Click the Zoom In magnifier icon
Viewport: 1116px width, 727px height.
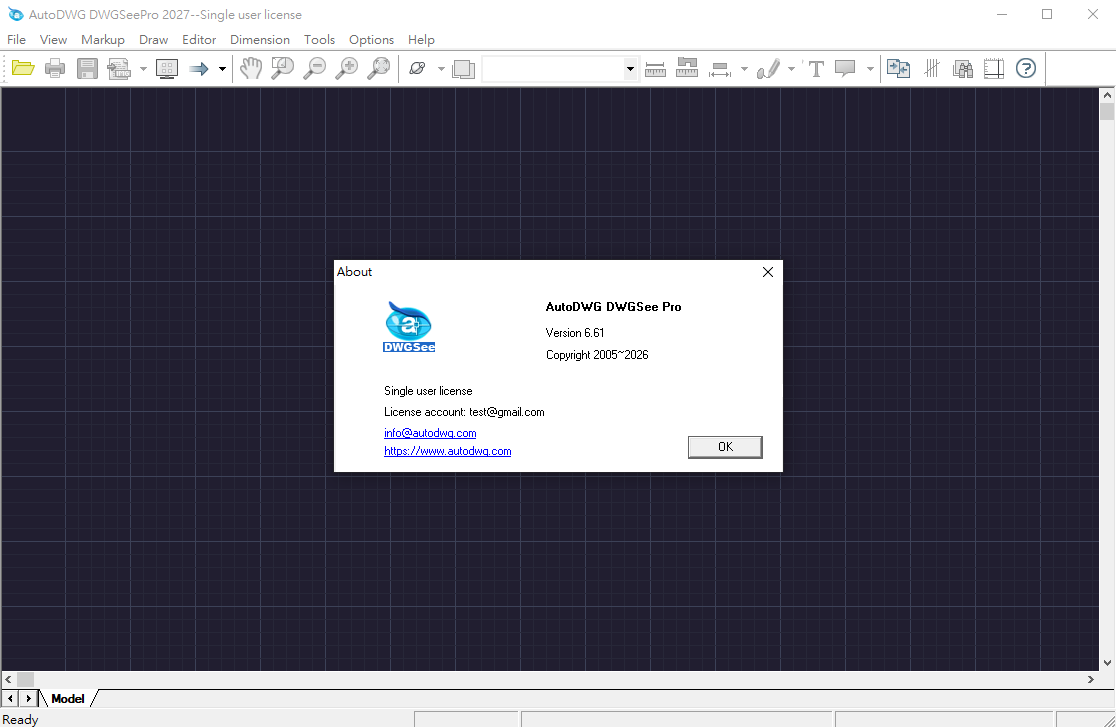[x=347, y=69]
